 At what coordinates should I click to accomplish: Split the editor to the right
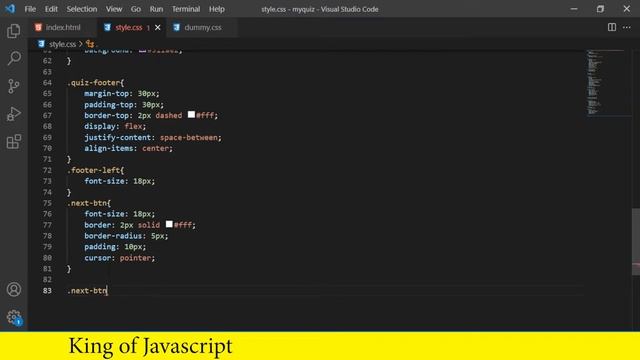[611, 27]
